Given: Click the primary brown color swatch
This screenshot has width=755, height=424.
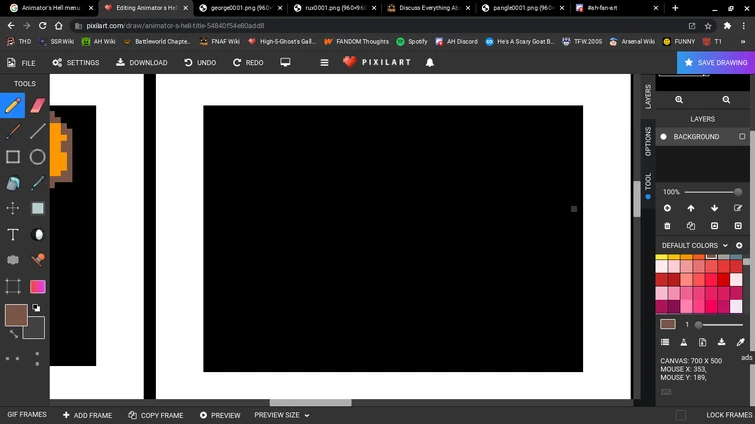Looking at the screenshot, I should 16,315.
